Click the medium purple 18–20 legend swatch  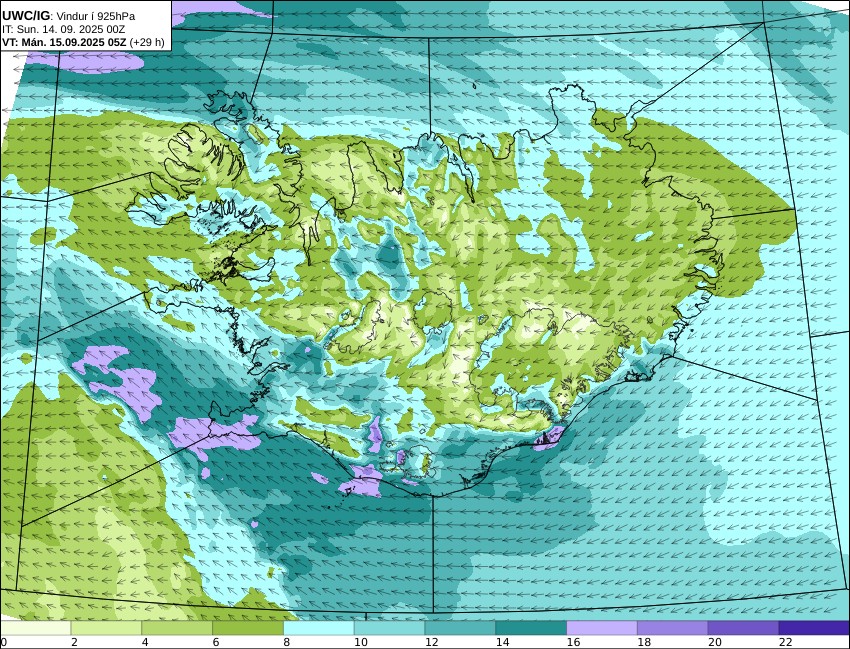(x=673, y=628)
